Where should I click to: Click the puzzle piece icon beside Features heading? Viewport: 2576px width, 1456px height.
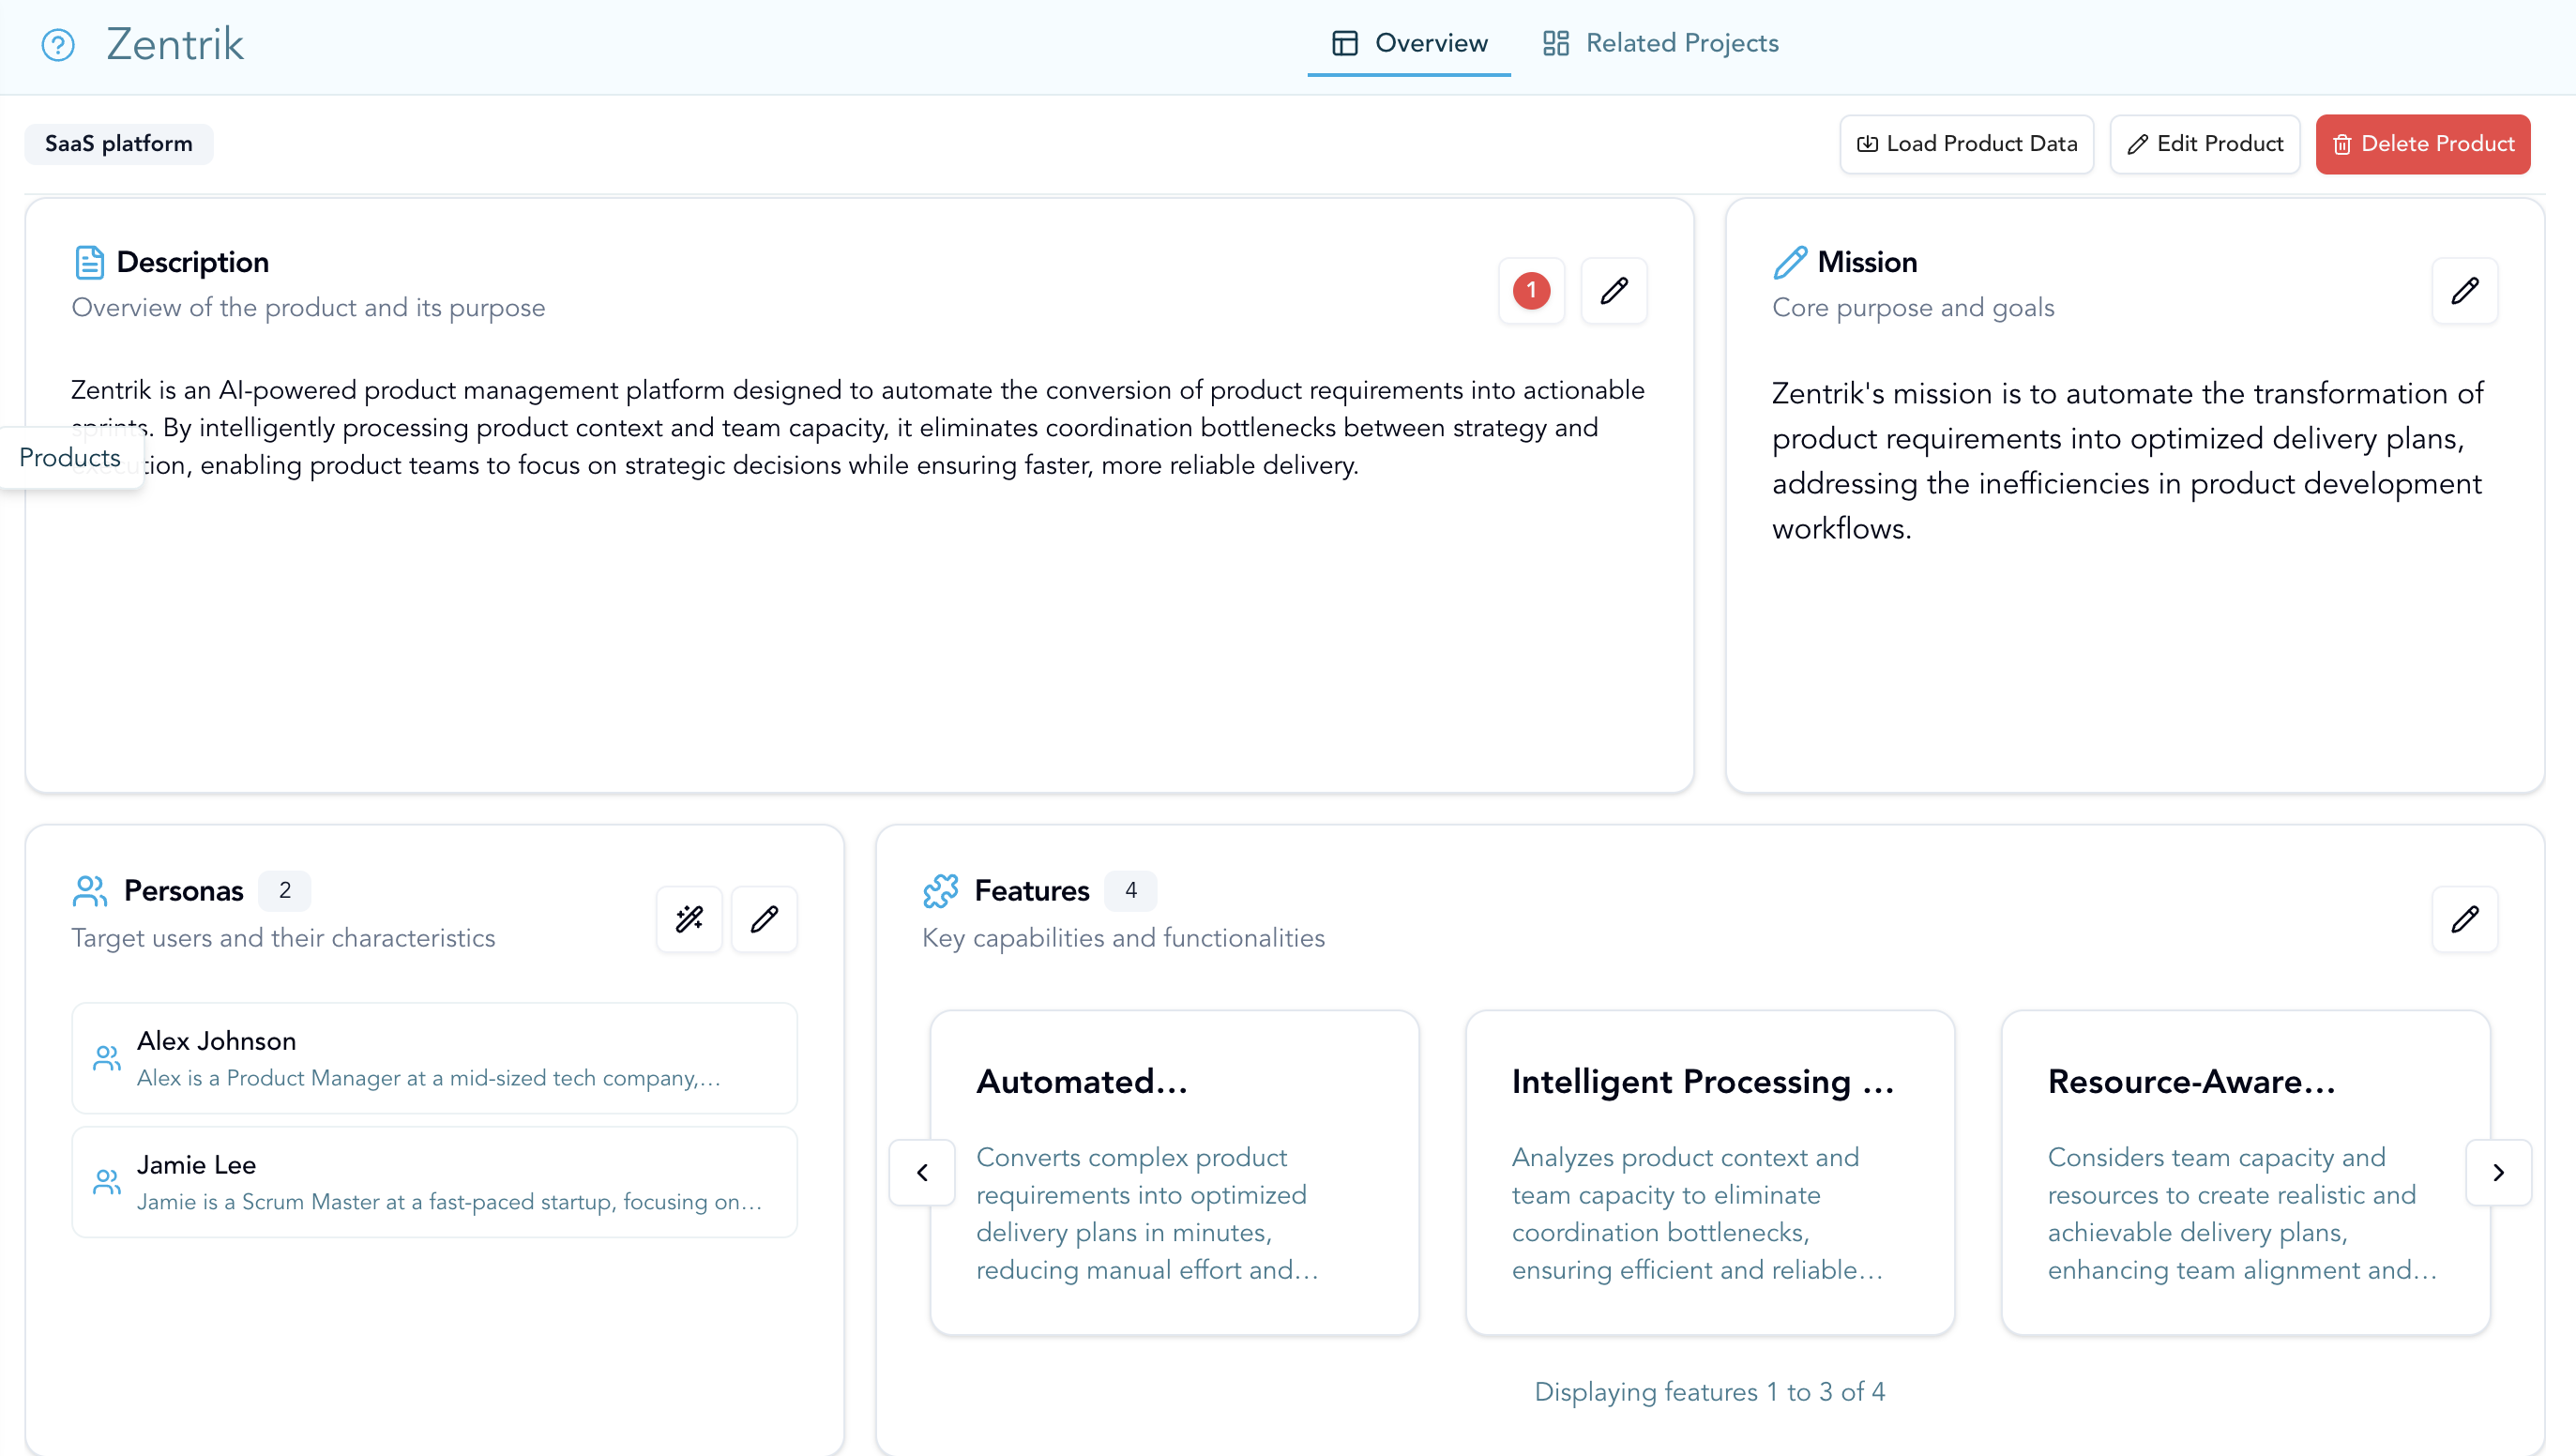pos(941,890)
